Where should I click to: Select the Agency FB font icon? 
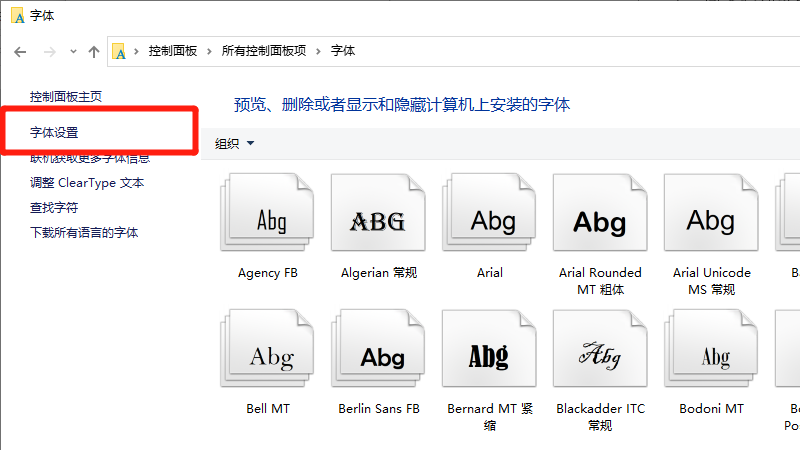(267, 212)
